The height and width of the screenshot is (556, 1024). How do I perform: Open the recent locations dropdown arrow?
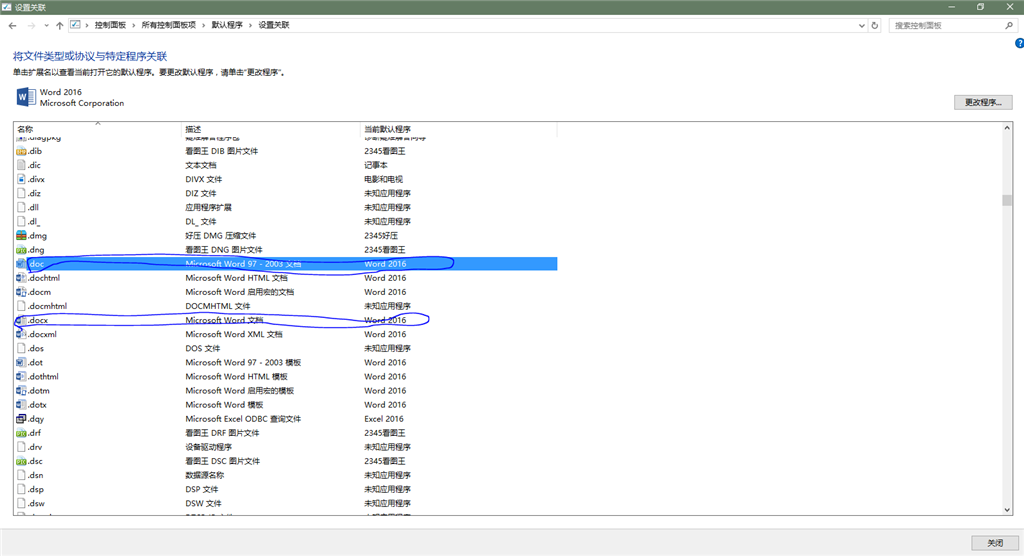(x=46, y=25)
